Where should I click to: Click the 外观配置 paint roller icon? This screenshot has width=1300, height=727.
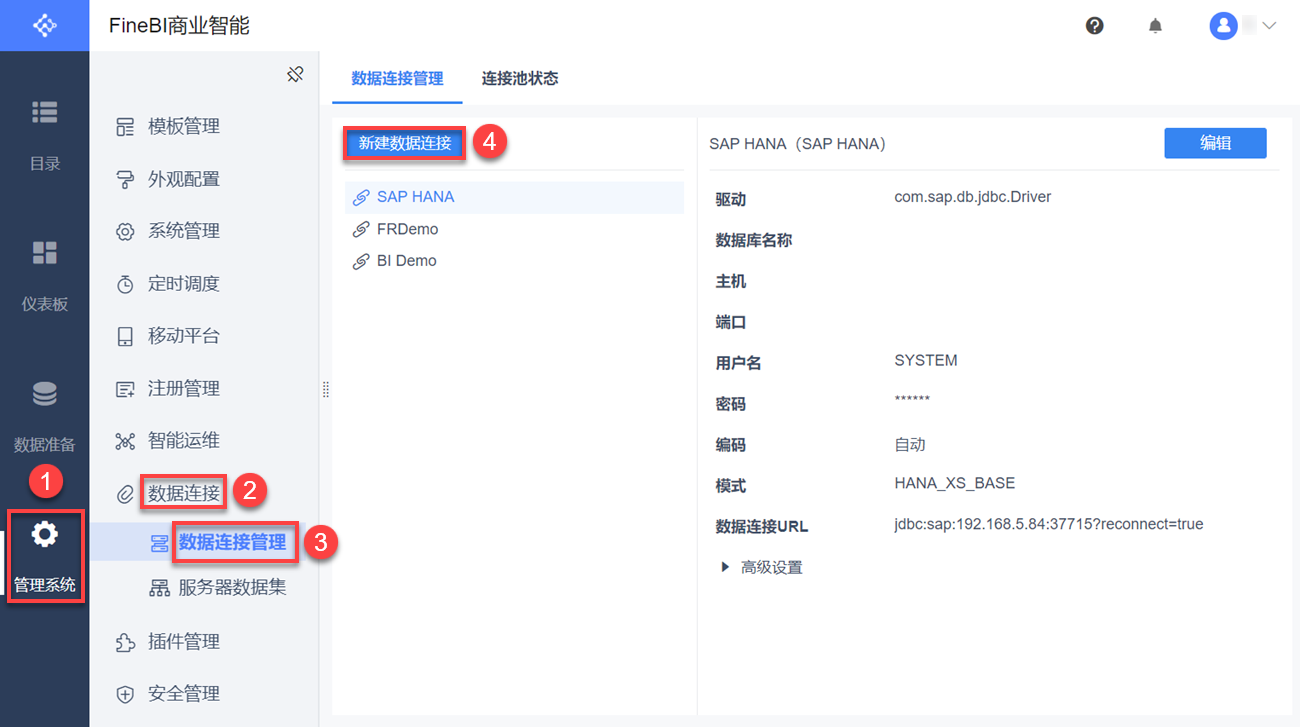pyautogui.click(x=125, y=180)
